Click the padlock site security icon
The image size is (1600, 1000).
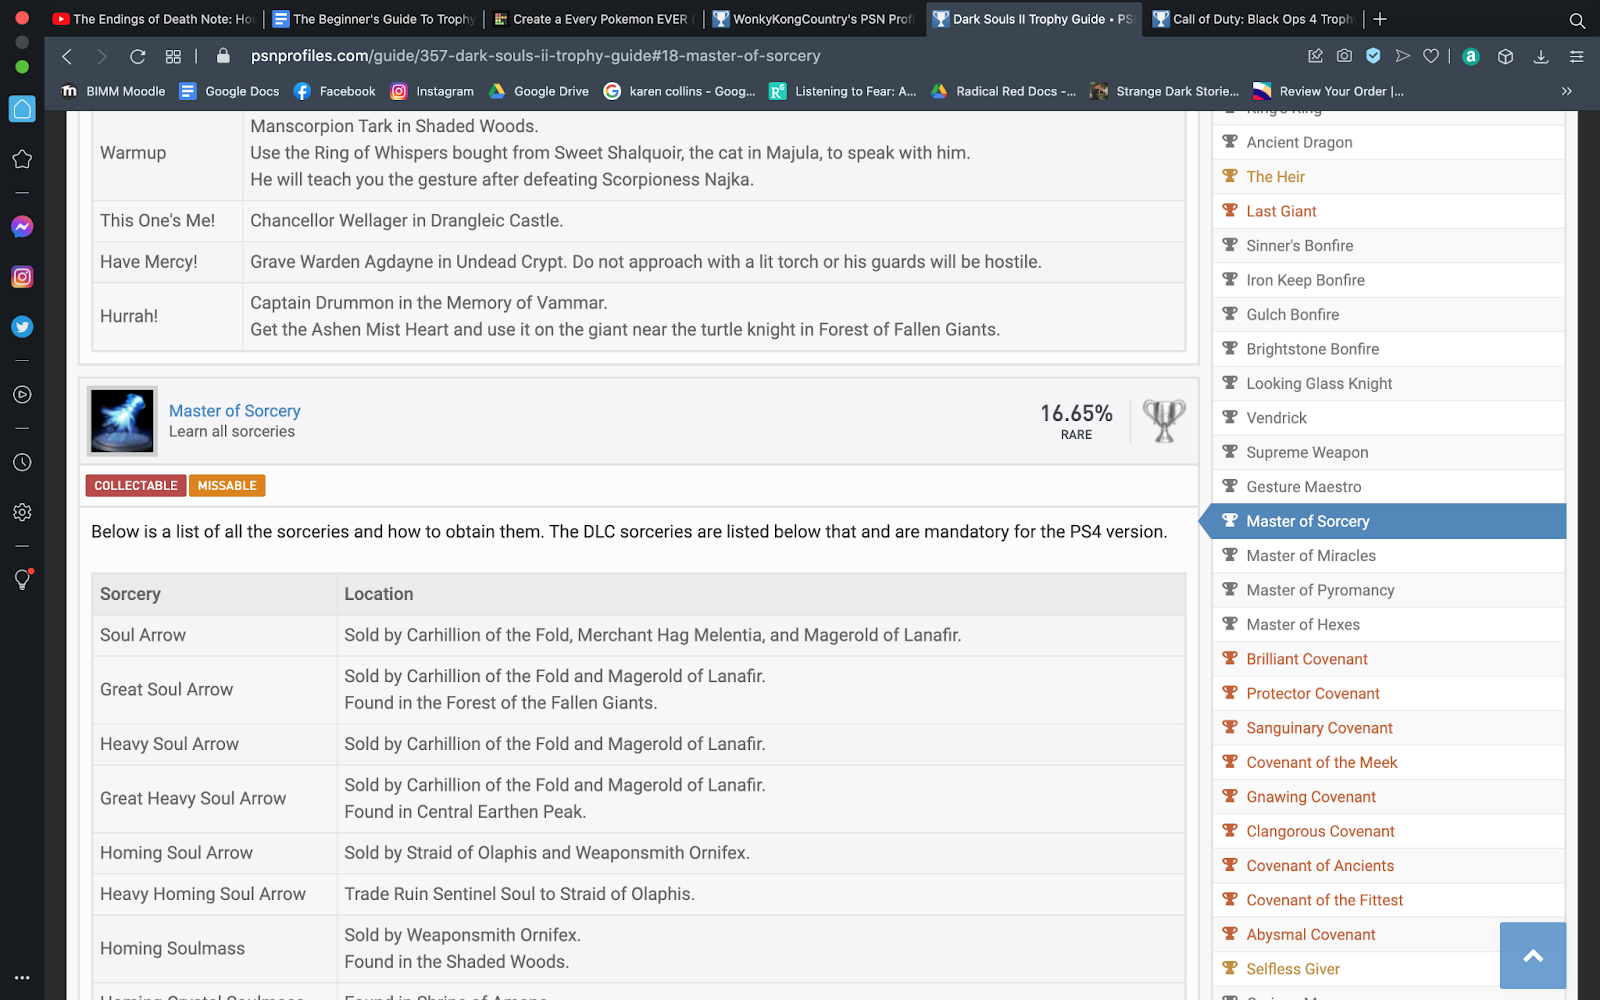coord(223,56)
